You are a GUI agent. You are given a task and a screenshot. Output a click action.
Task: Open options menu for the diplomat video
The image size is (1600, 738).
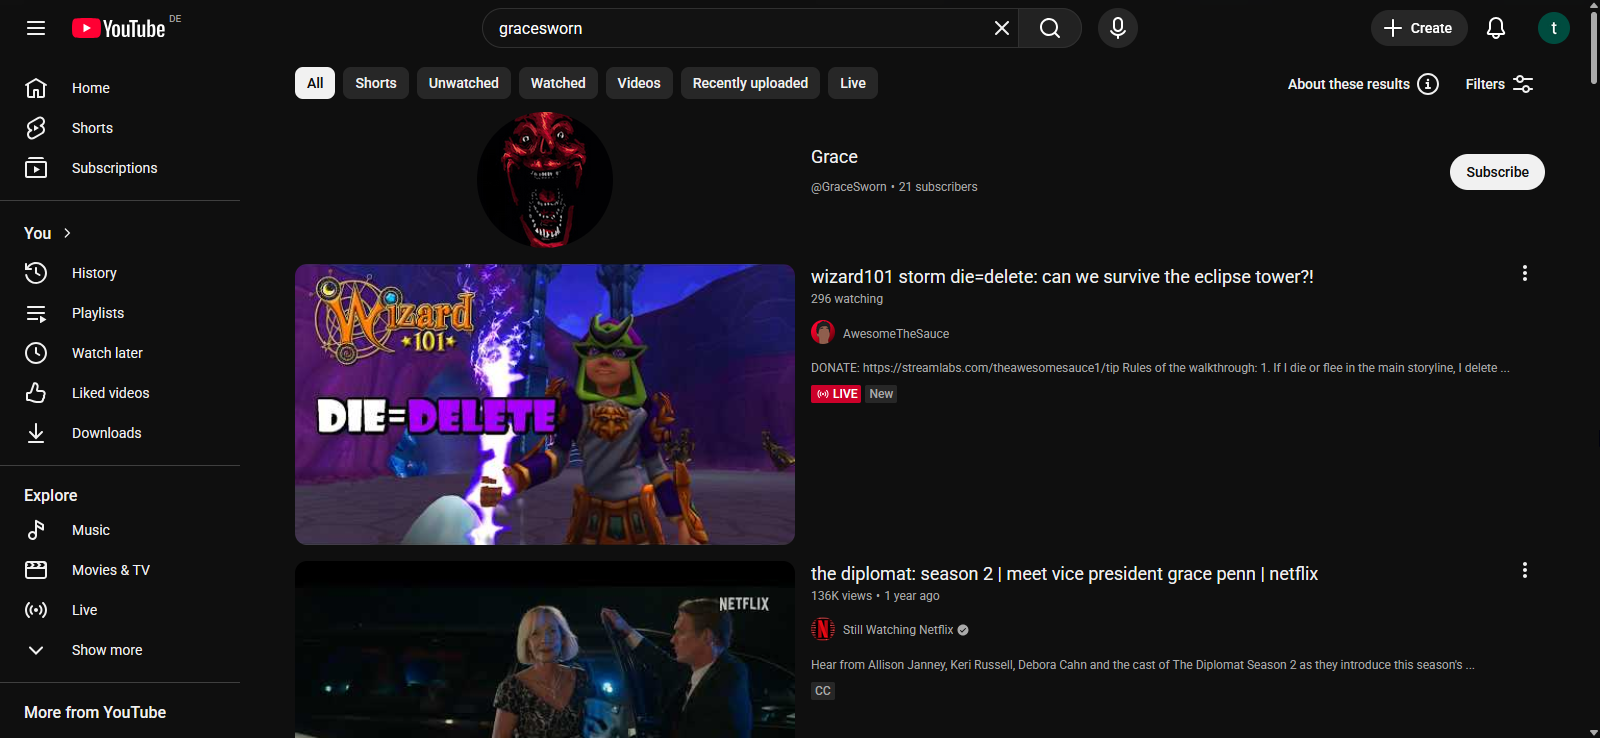(1525, 570)
